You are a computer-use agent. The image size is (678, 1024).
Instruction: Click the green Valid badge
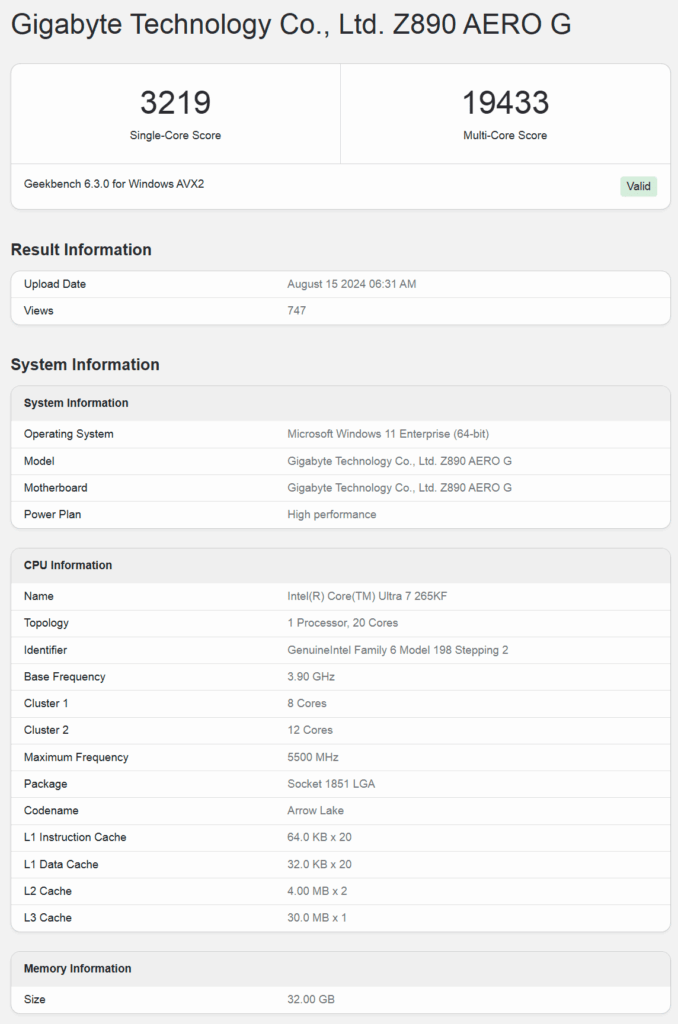(x=638, y=186)
